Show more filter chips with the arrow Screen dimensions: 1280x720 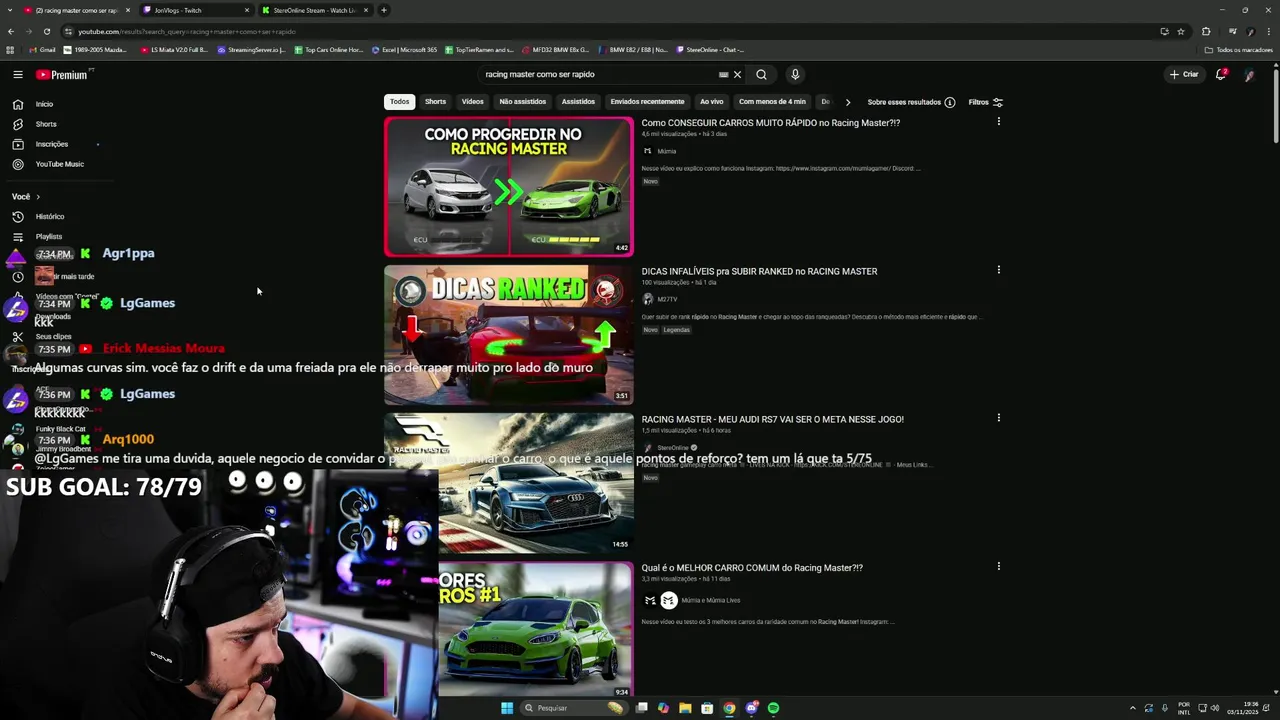[847, 102]
